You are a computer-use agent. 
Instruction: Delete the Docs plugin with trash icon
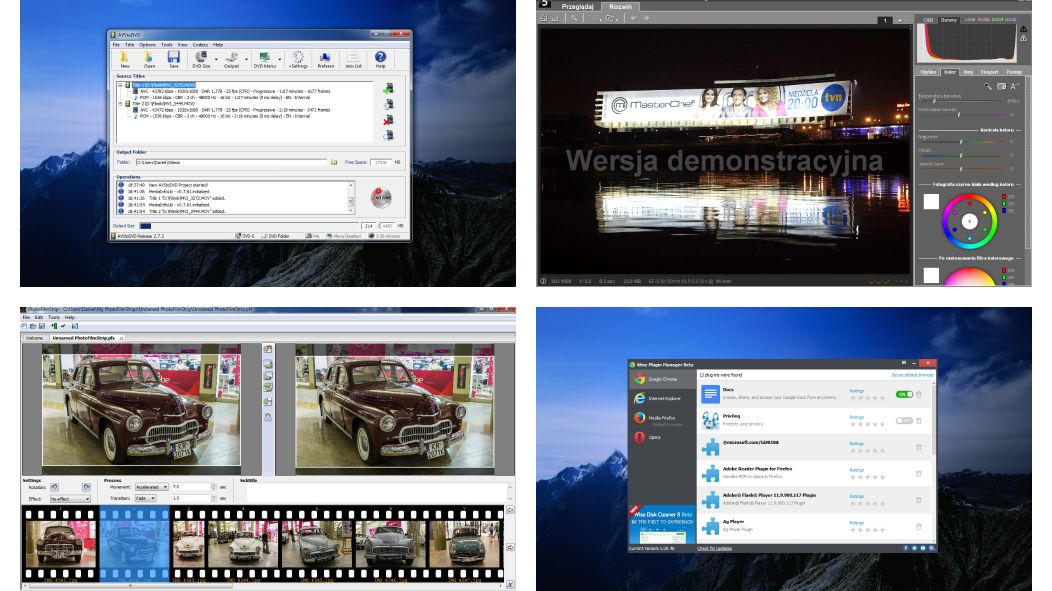point(919,394)
